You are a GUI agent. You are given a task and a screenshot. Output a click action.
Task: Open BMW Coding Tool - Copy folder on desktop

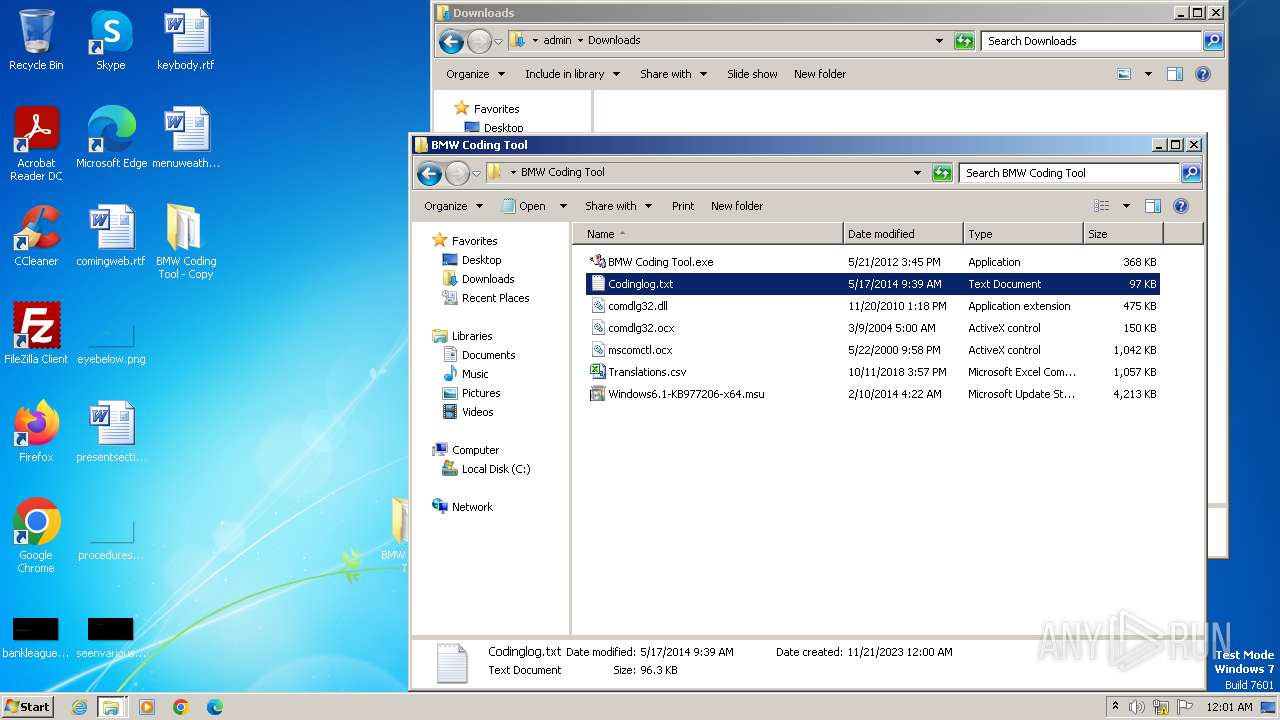click(185, 243)
